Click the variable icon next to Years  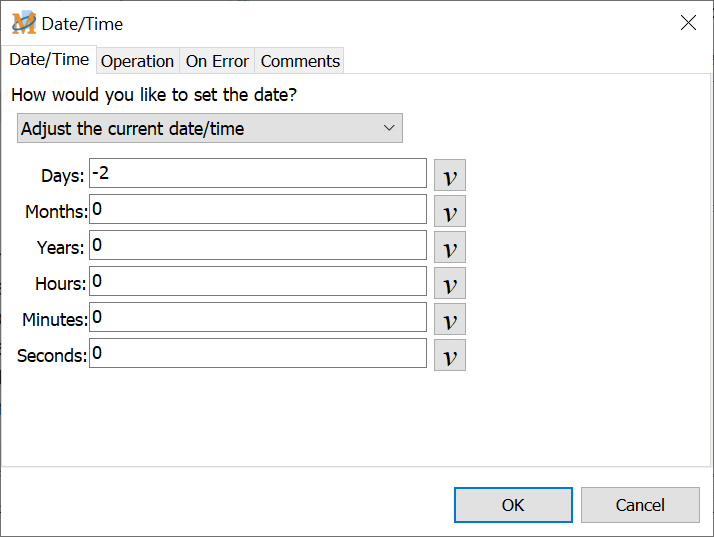[x=450, y=247]
